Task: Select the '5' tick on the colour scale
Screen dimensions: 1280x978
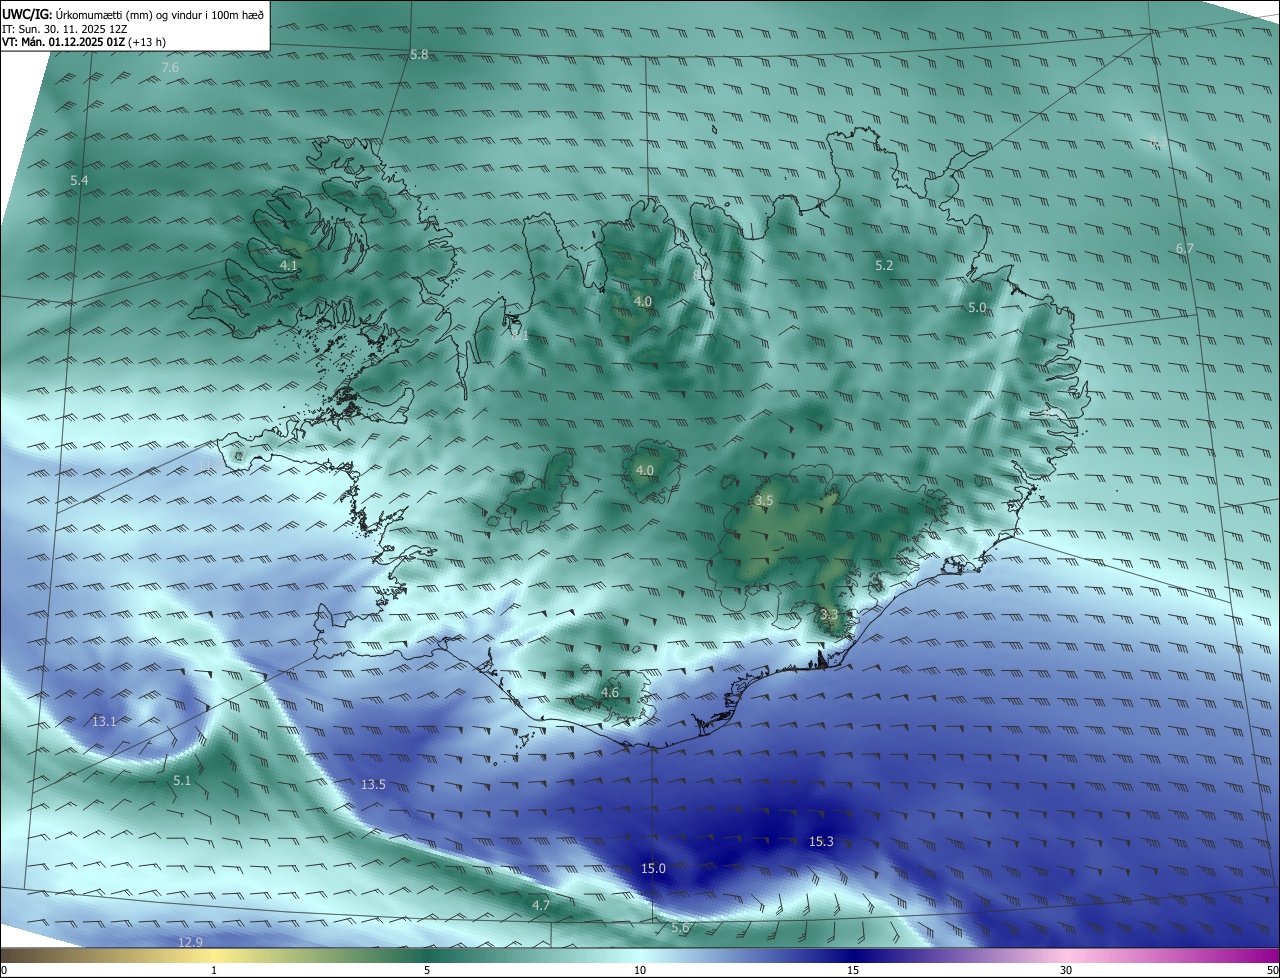Action: (427, 970)
